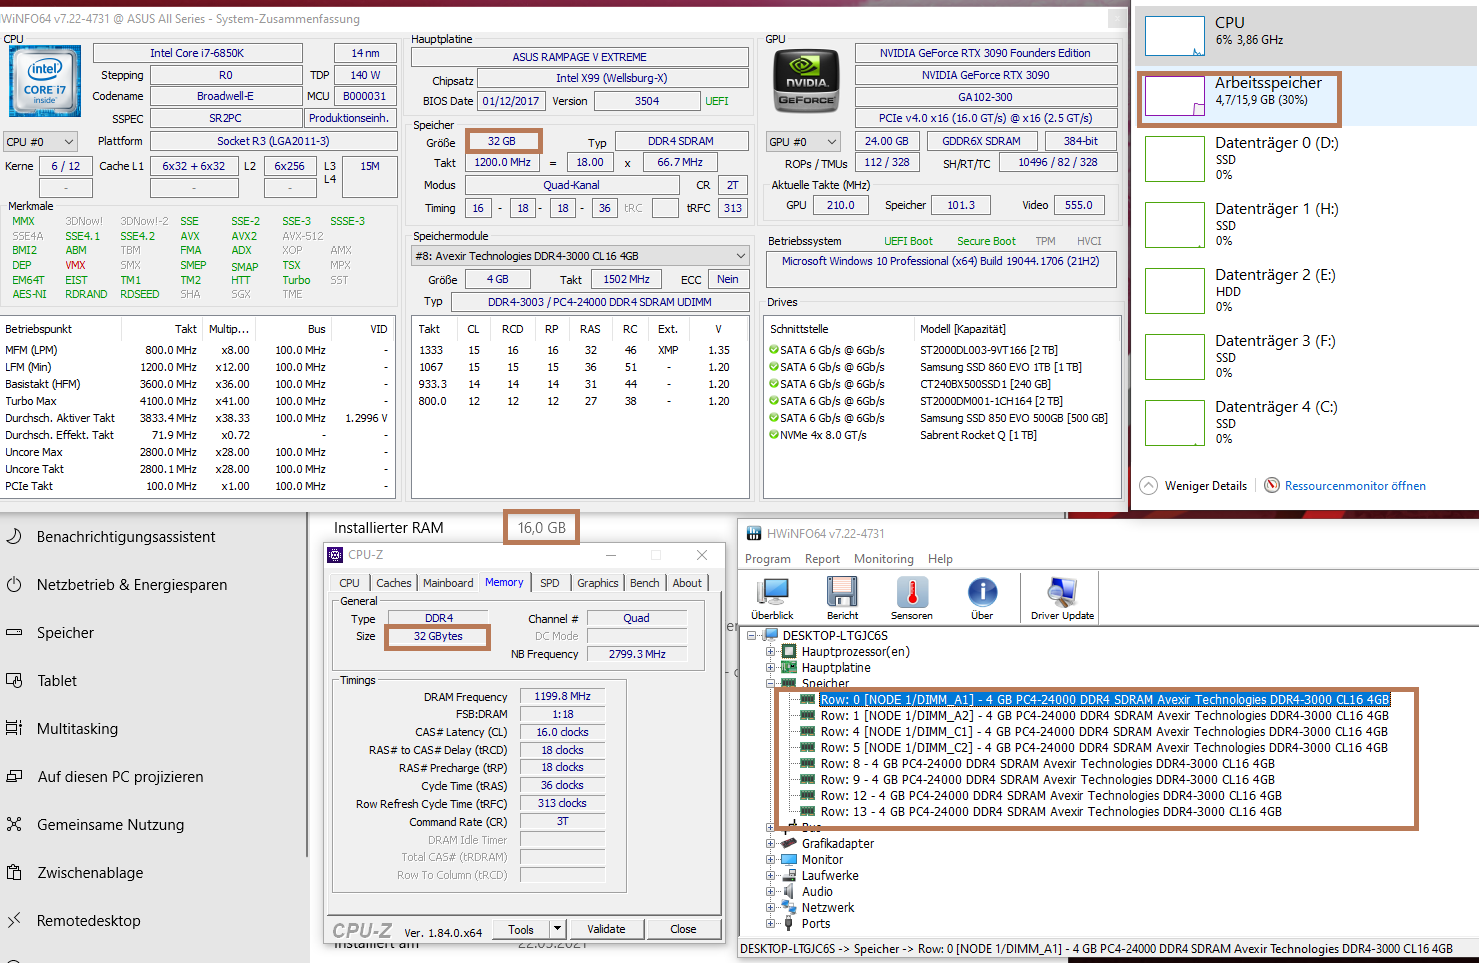Select the Tablet icon in Settings sidebar
This screenshot has height=963, width=1479.
click(14, 680)
